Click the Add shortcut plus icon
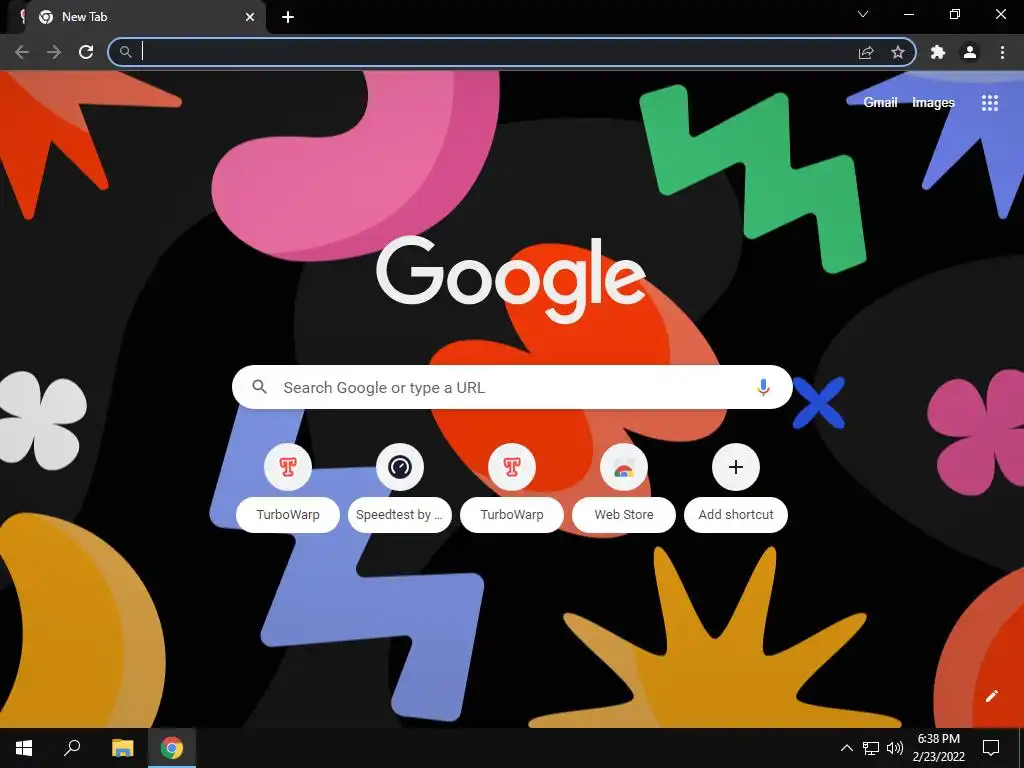Screen dimensions: 1024x768 (736, 467)
